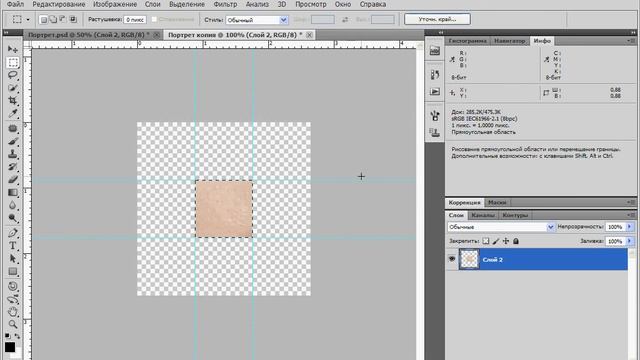640x360 pixels.
Task: Select the Healing Brush tool
Action: (x=13, y=129)
